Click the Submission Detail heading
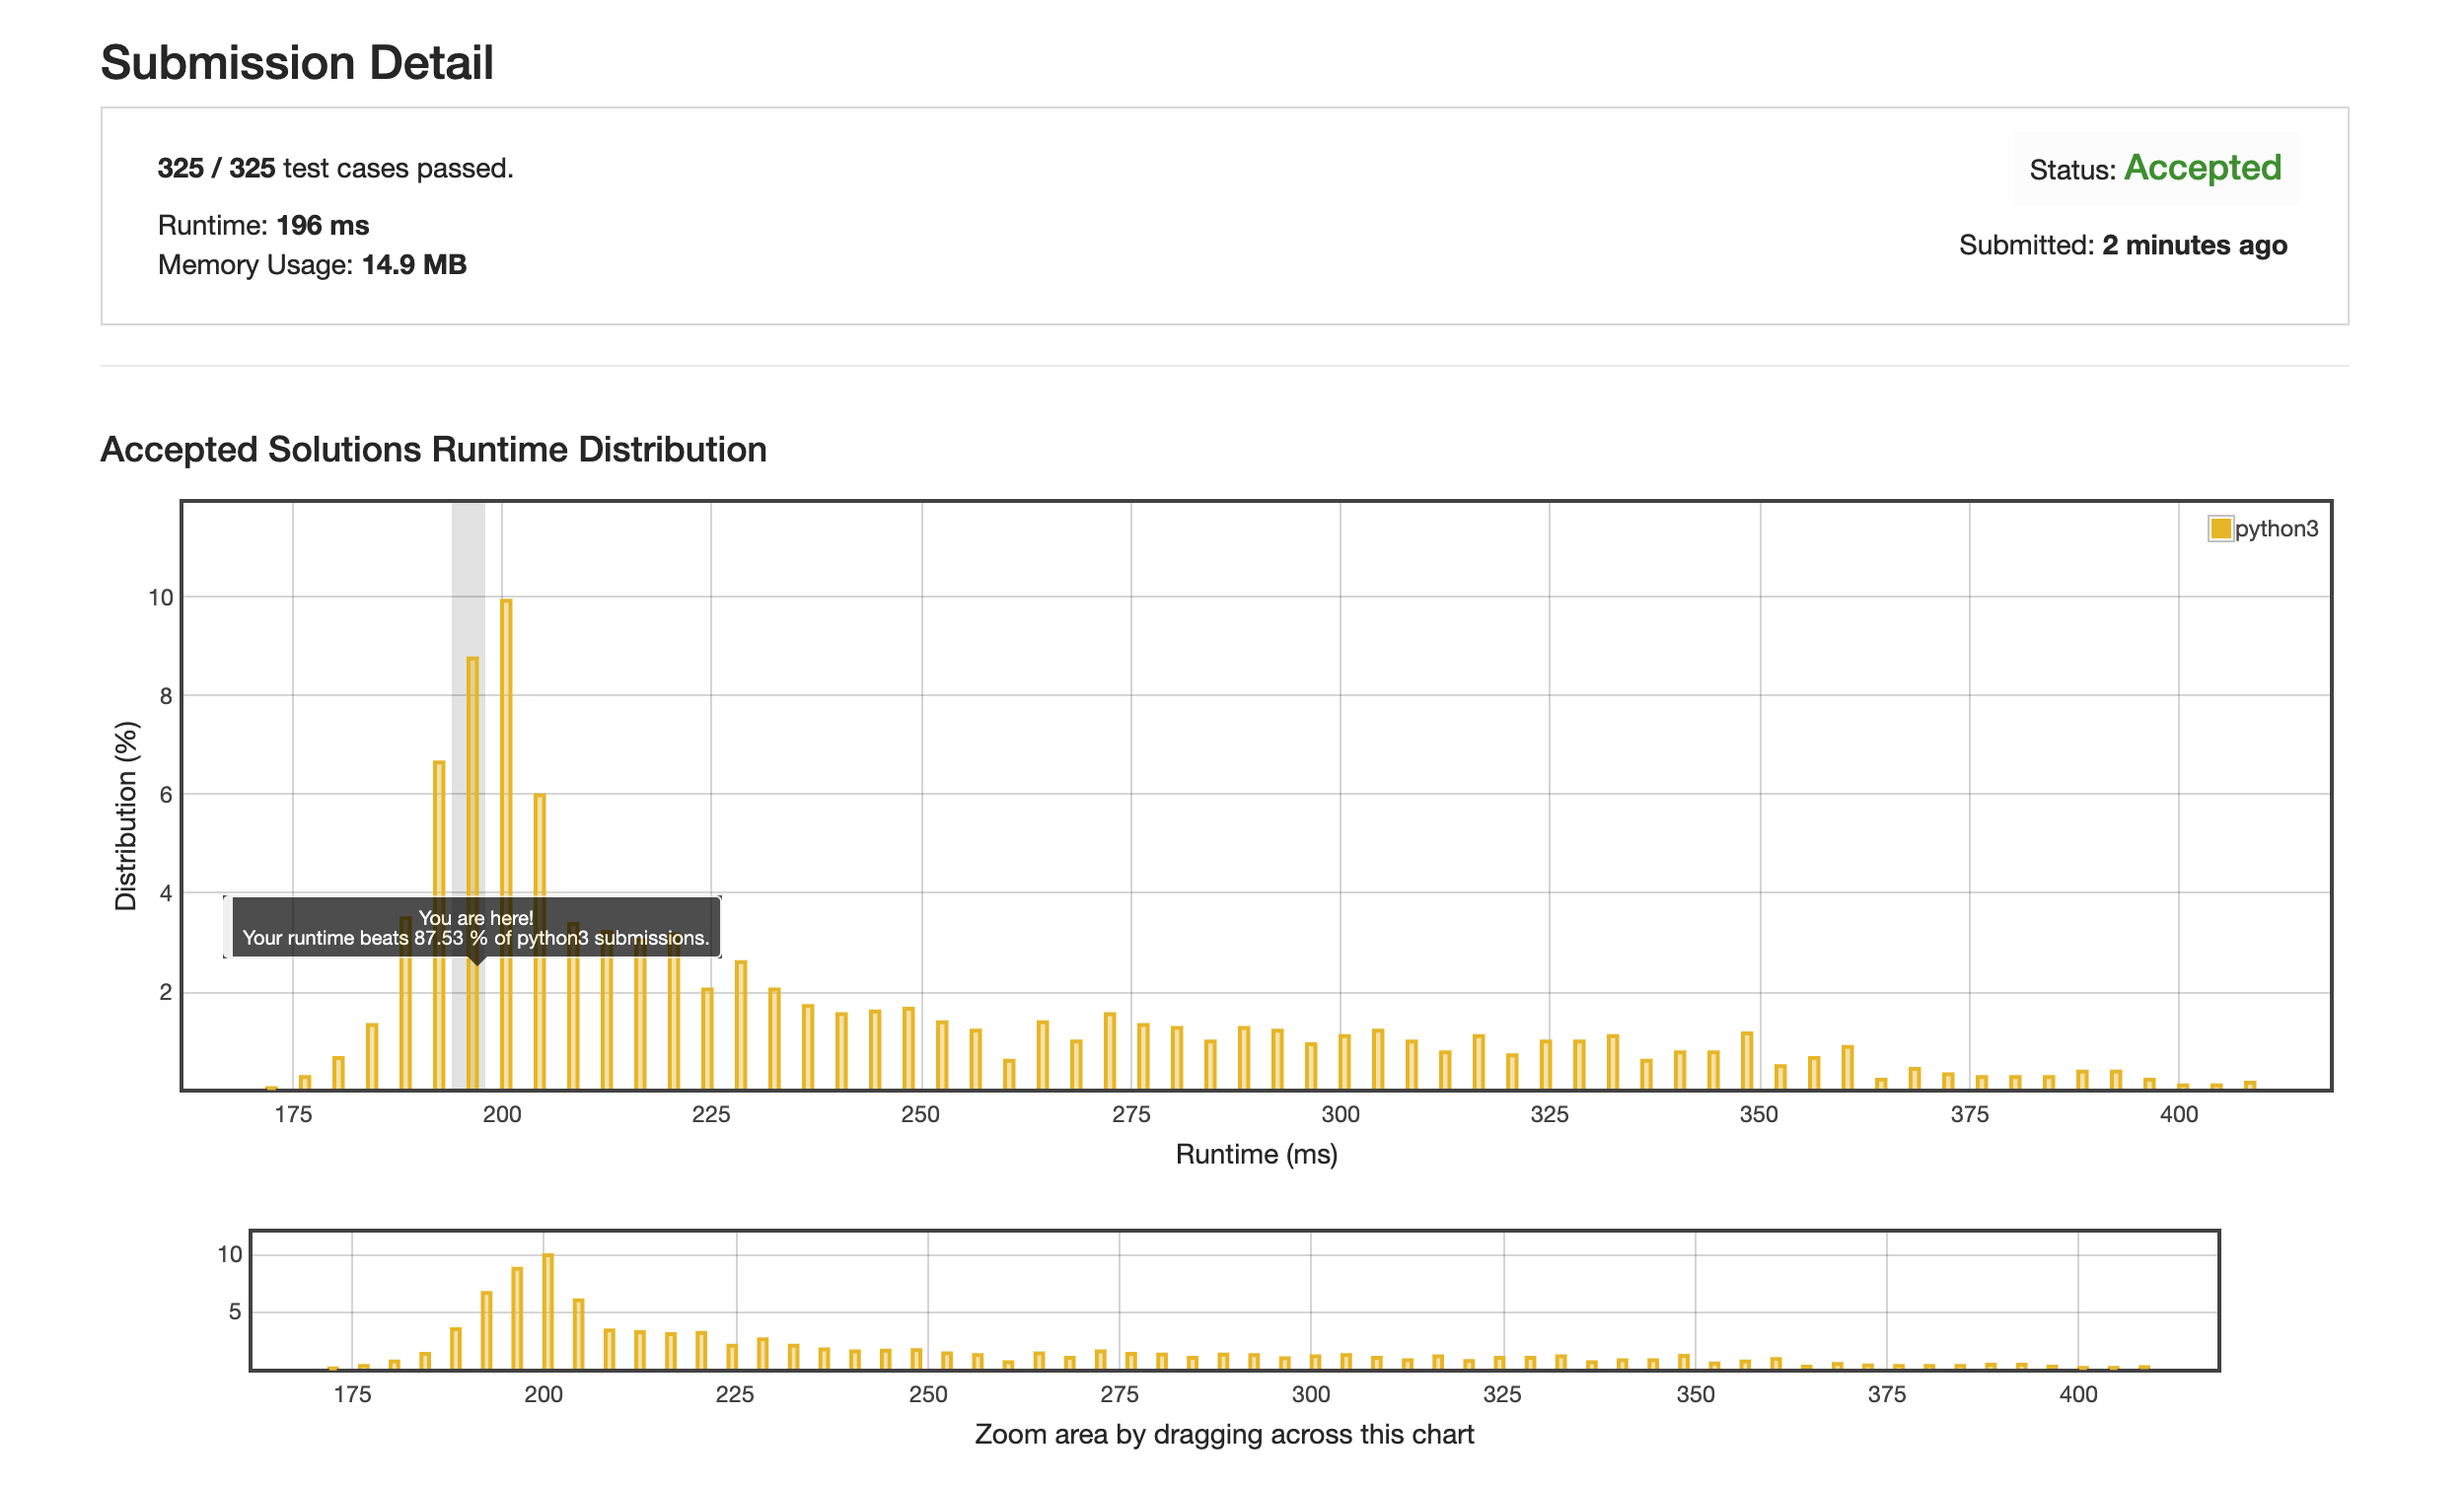The height and width of the screenshot is (1487, 2464). [x=297, y=62]
